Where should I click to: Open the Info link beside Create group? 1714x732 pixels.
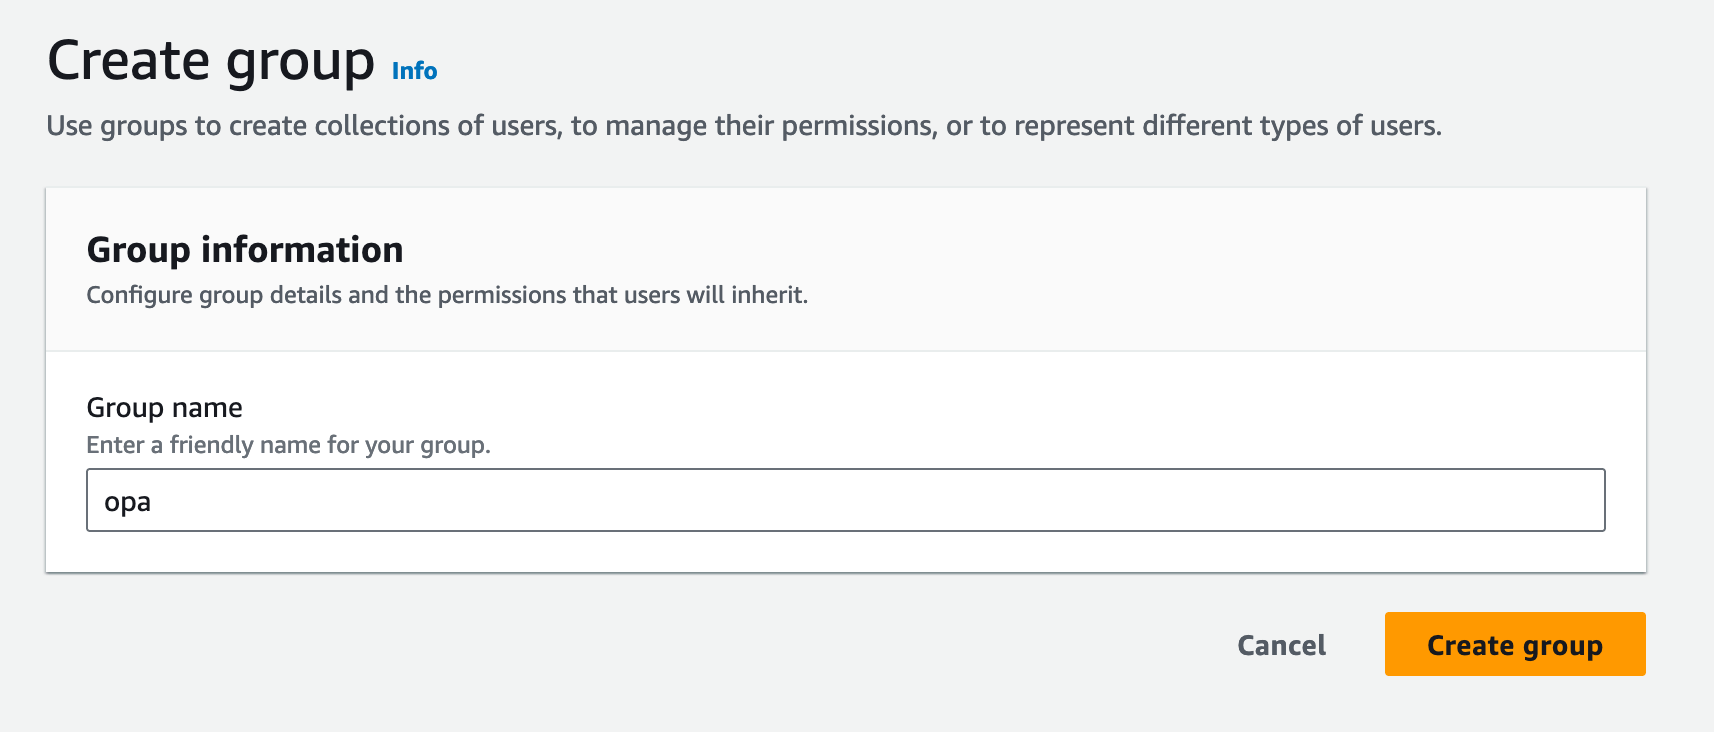click(x=414, y=71)
